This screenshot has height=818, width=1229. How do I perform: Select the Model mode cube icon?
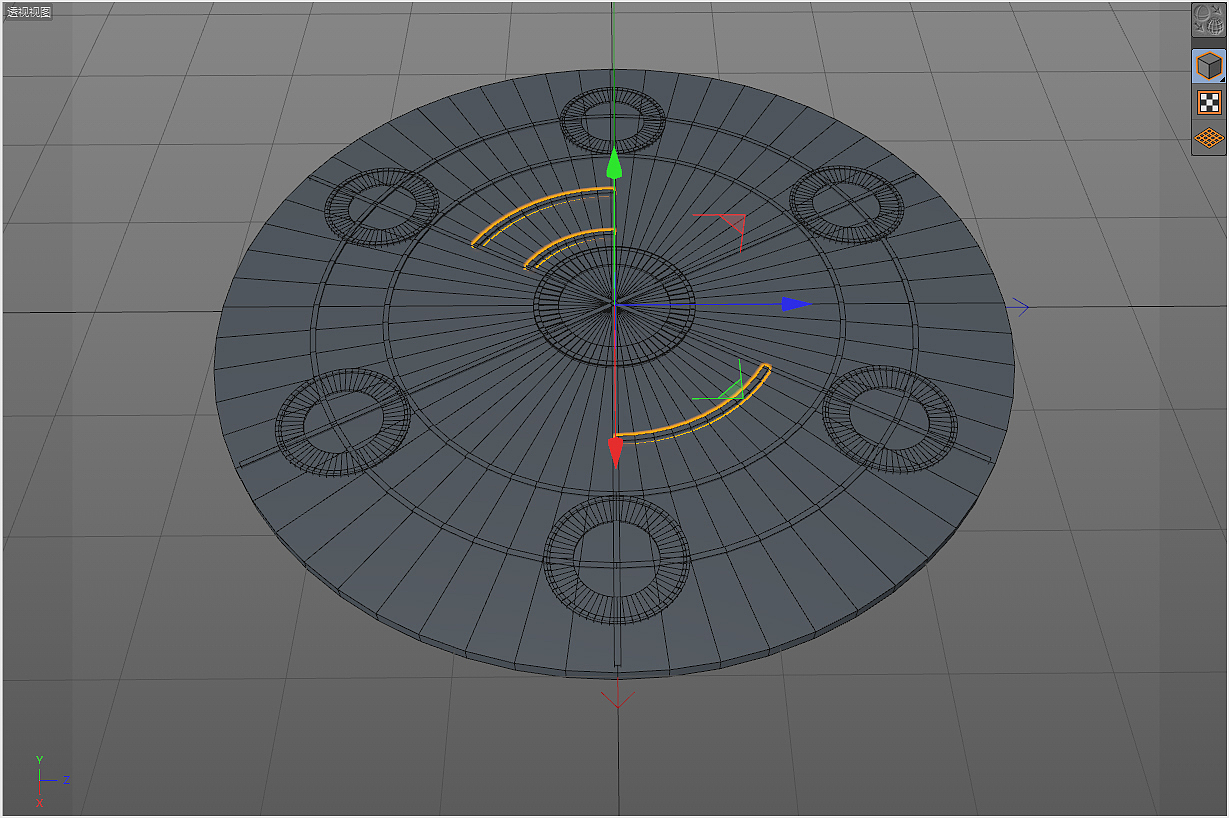(1209, 67)
